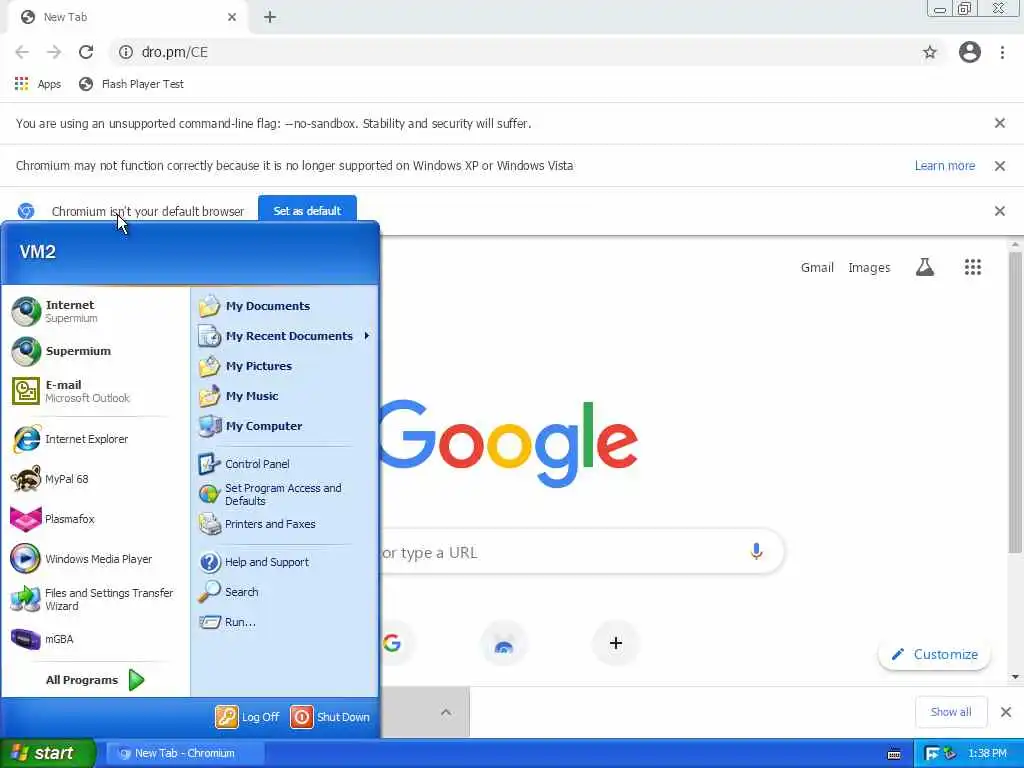This screenshot has height=768, width=1024.
Task: Select the New Tab browser tab
Action: pyautogui.click(x=127, y=17)
